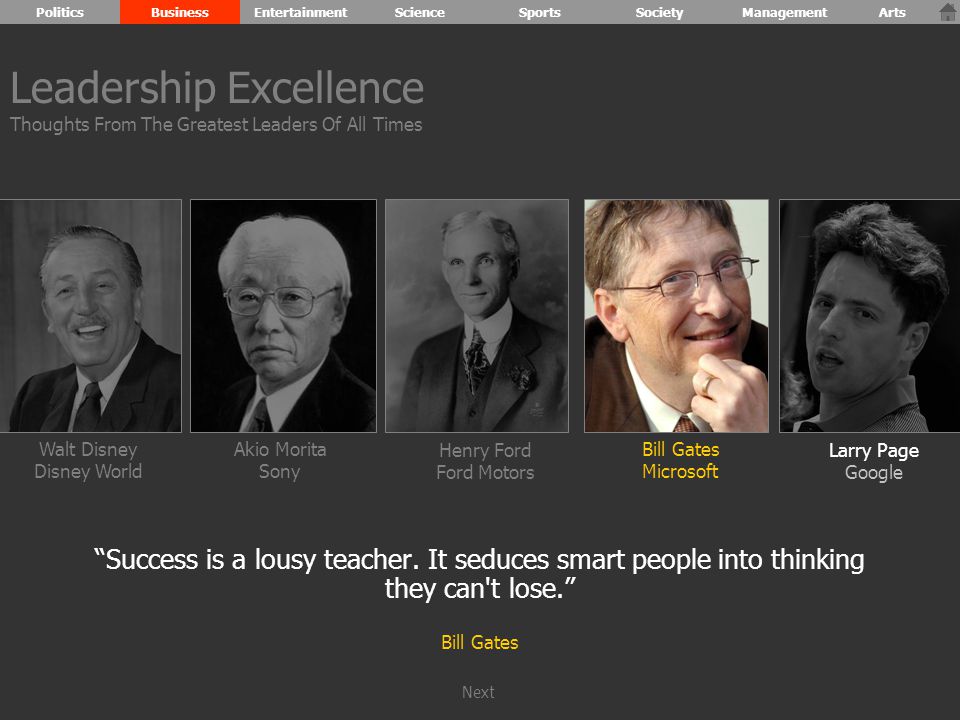Select the Walt Disney portrait
The width and height of the screenshot is (960, 720).
91,316
